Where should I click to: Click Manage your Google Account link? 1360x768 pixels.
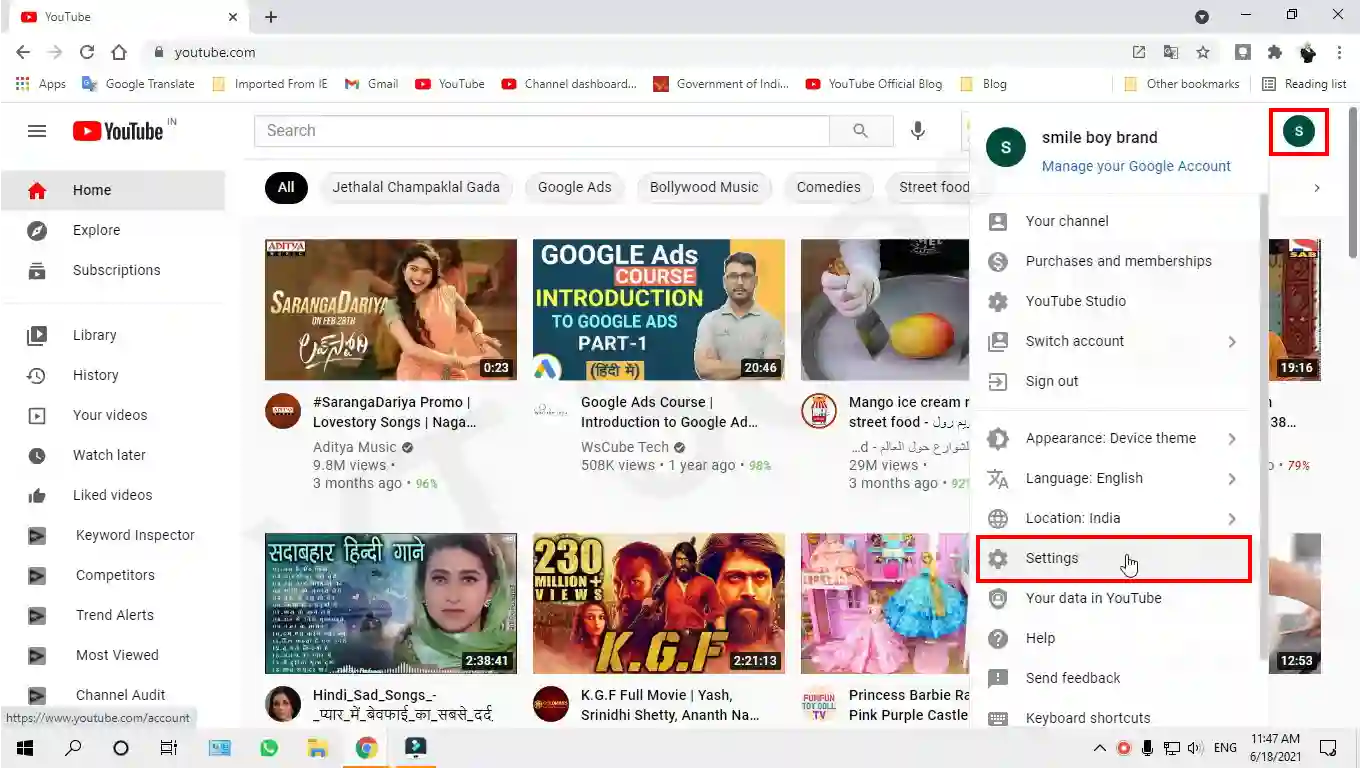click(1136, 166)
